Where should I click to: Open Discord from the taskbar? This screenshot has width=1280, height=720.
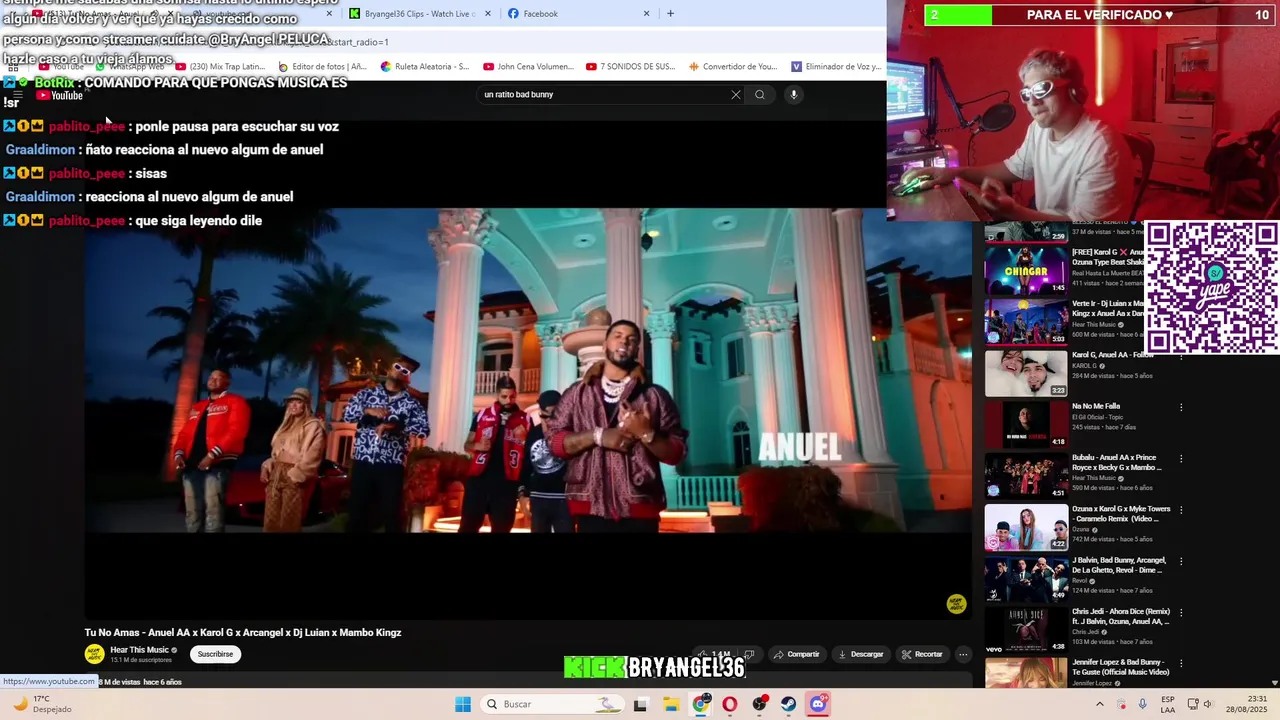click(x=818, y=704)
